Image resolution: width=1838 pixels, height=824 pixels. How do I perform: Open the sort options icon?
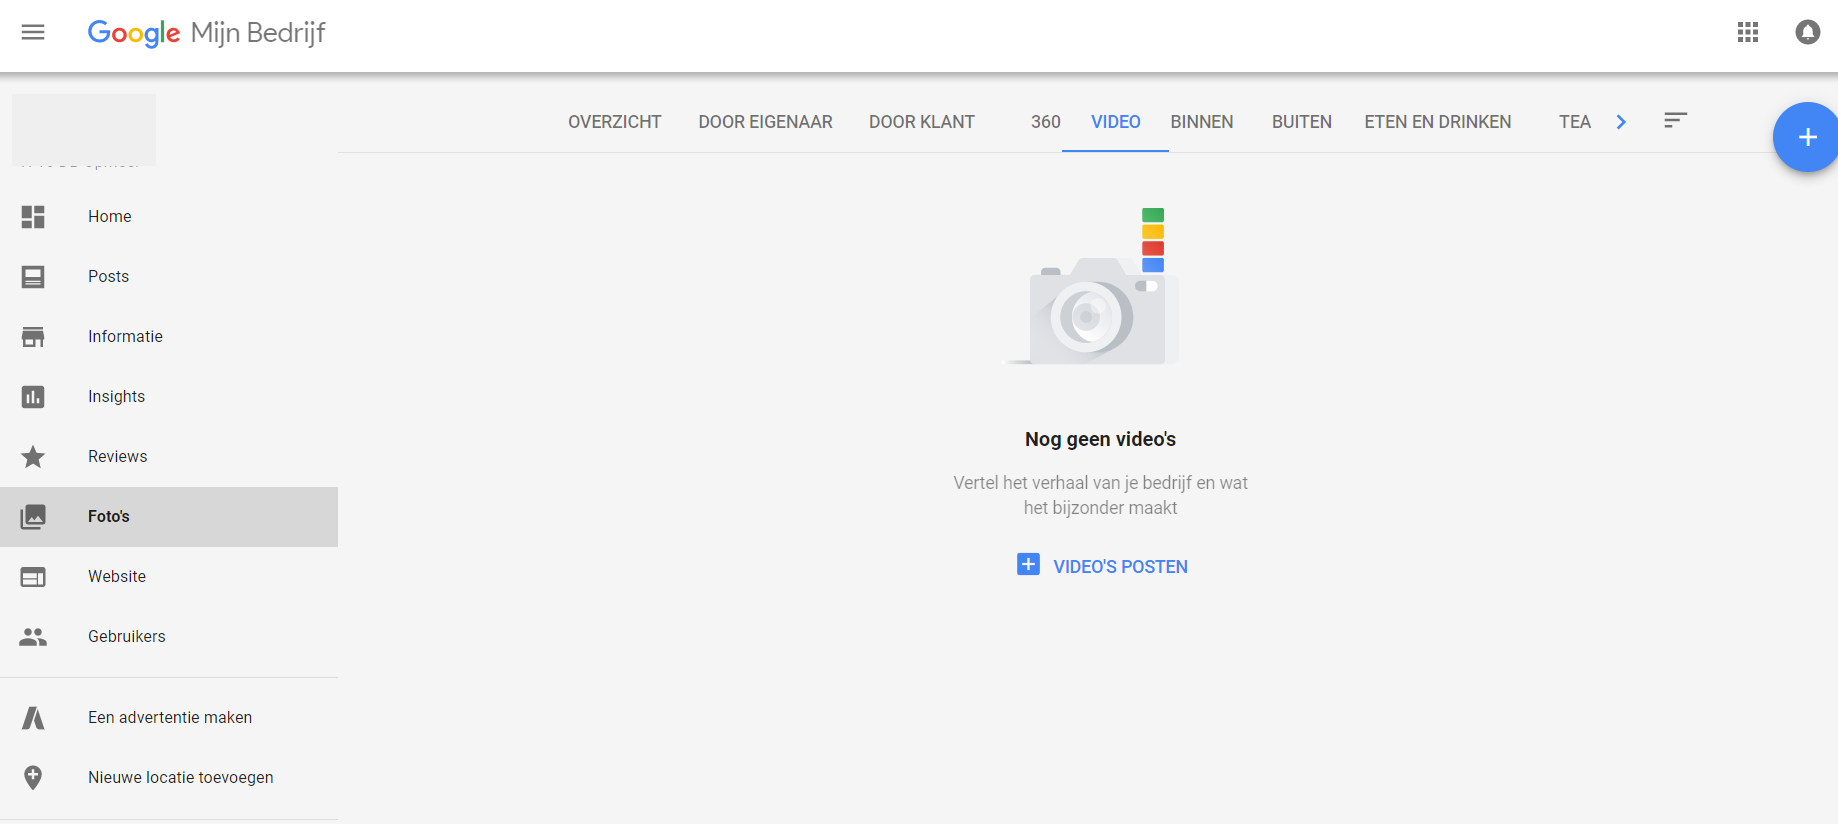1675,121
